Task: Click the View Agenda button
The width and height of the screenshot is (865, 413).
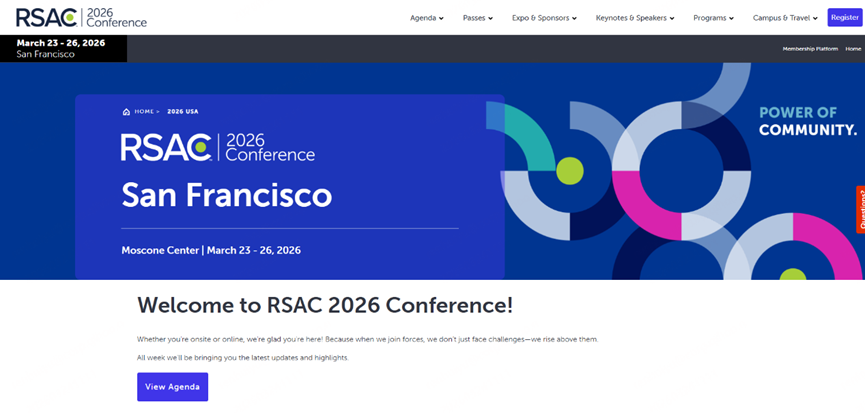Action: 172,387
